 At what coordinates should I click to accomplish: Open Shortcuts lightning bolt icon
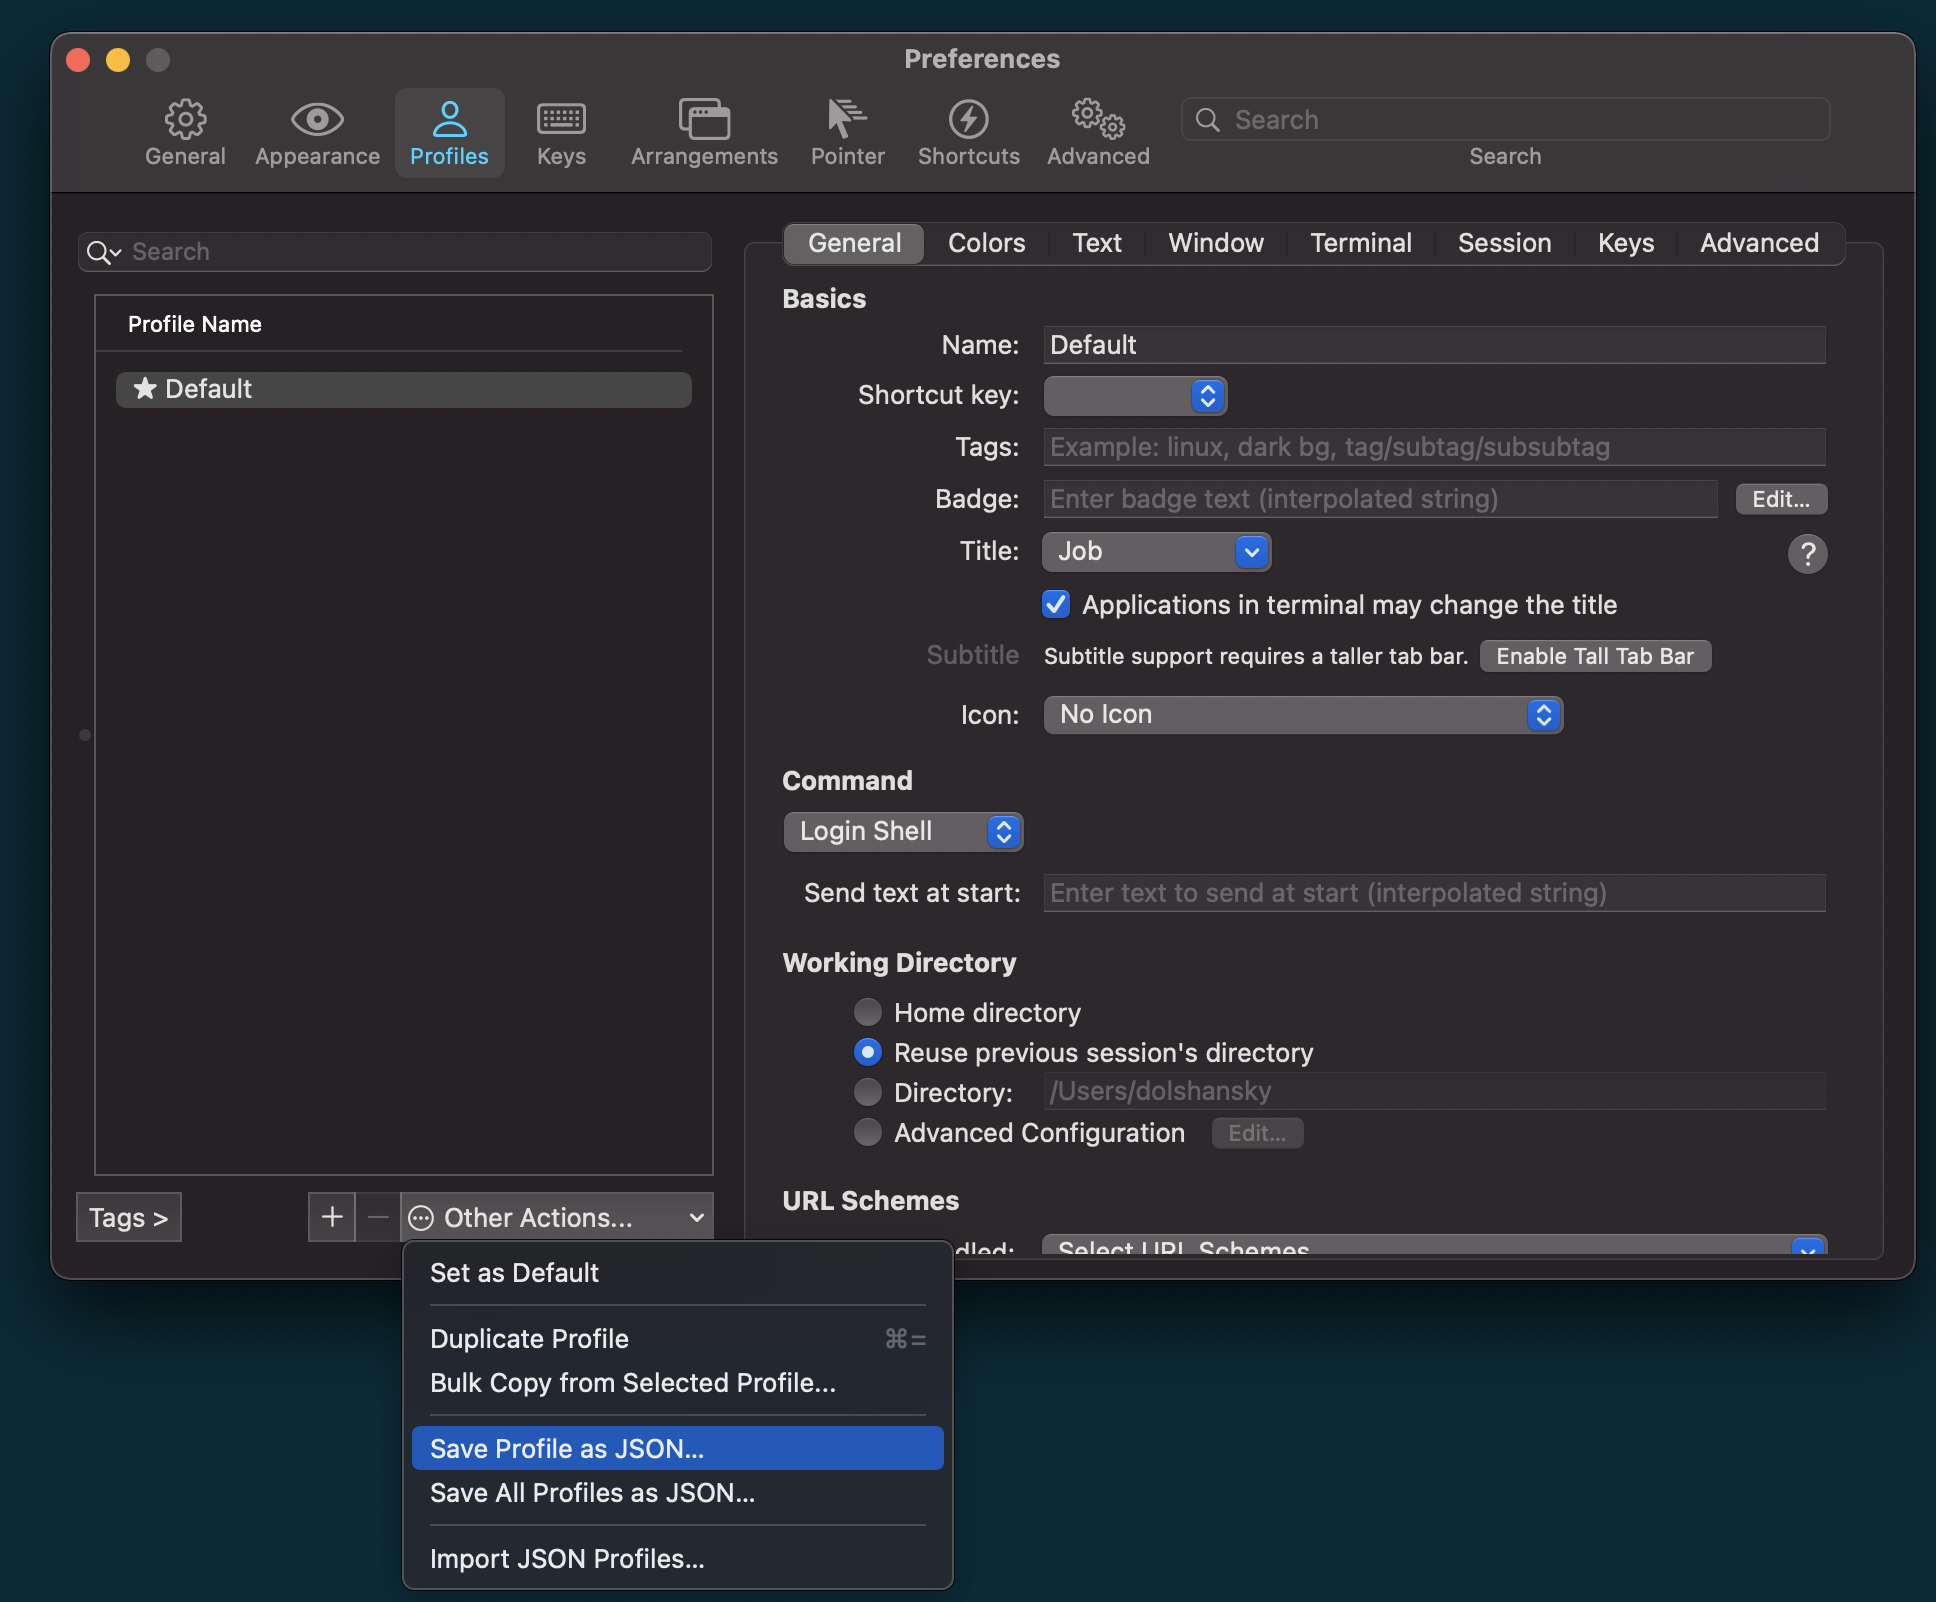click(x=968, y=121)
